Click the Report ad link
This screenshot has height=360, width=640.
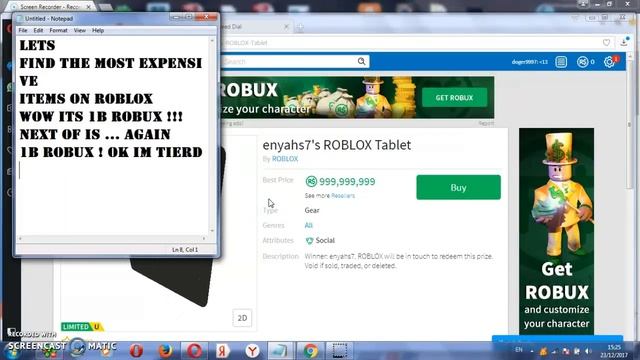pyautogui.click(x=486, y=123)
